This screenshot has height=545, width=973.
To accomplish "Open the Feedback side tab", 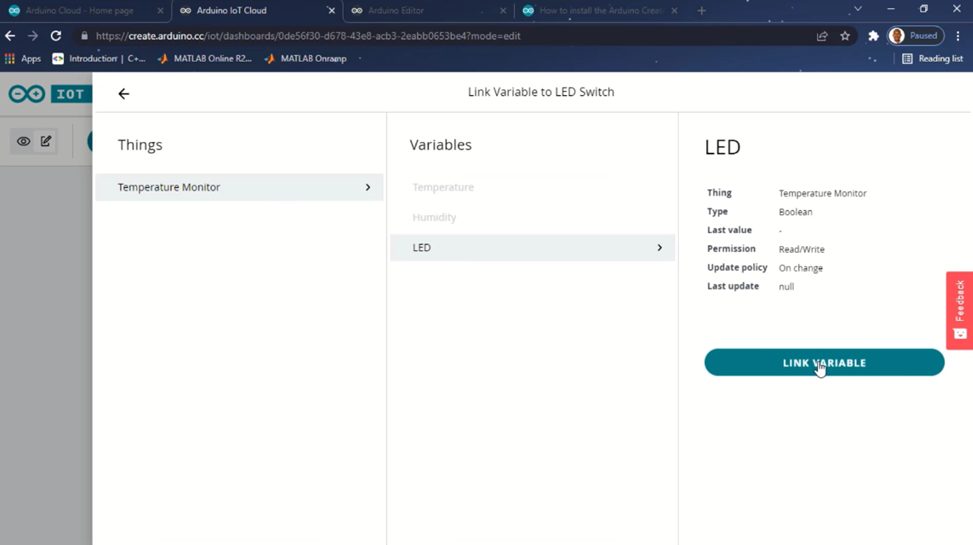I will tap(960, 309).
